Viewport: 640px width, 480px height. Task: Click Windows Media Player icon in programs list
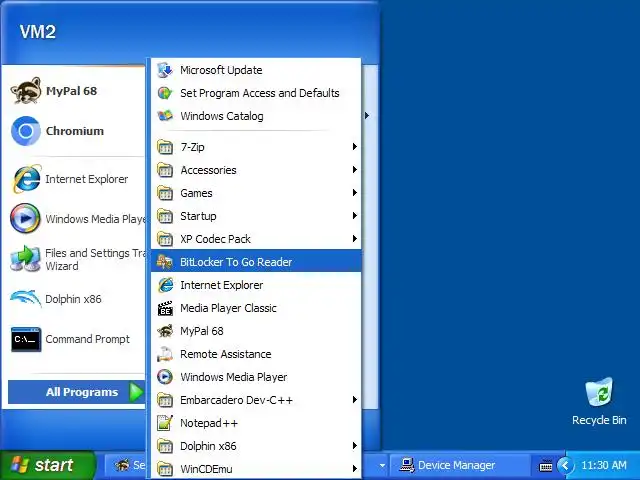coord(165,377)
